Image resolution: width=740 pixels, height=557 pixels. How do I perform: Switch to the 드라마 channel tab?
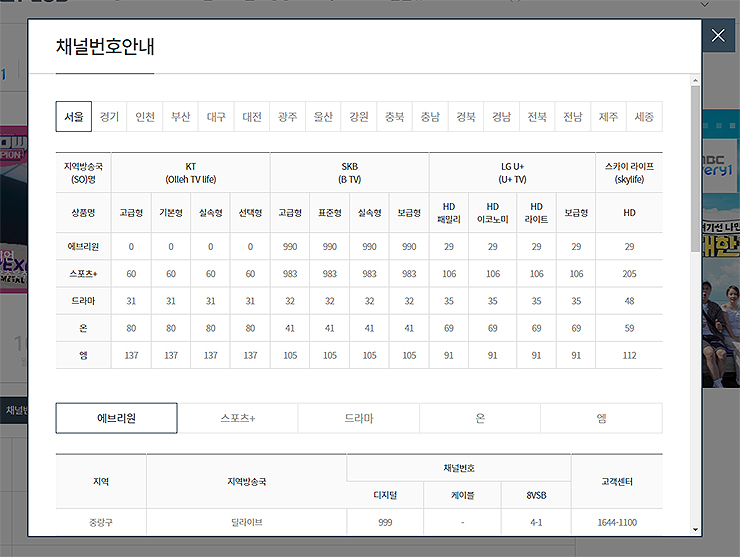tap(359, 418)
